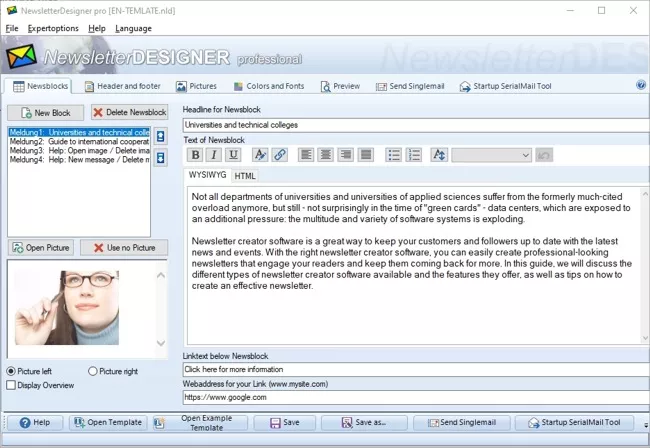Insert a bulleted list

point(393,155)
